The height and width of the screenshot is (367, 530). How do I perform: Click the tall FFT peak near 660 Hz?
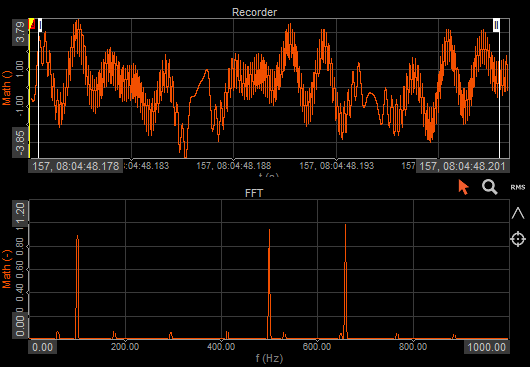pyautogui.click(x=345, y=280)
